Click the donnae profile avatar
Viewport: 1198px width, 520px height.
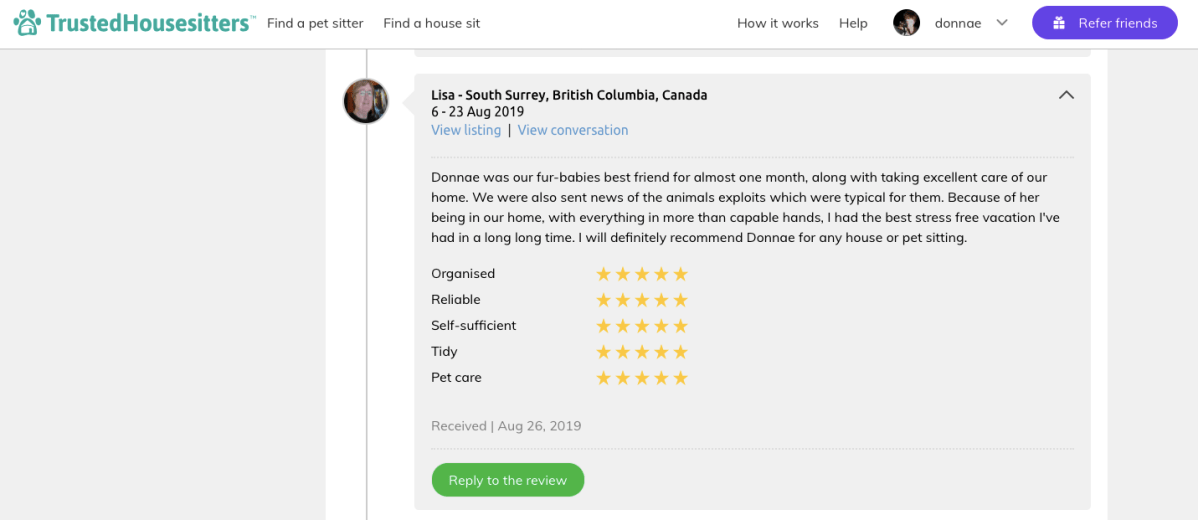pos(906,23)
